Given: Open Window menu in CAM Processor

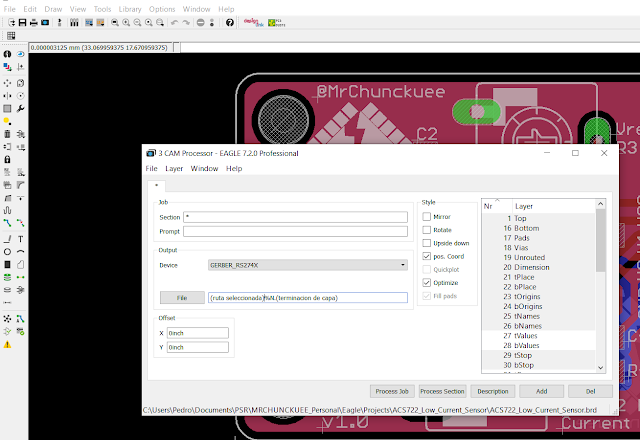Looking at the screenshot, I should (x=204, y=169).
